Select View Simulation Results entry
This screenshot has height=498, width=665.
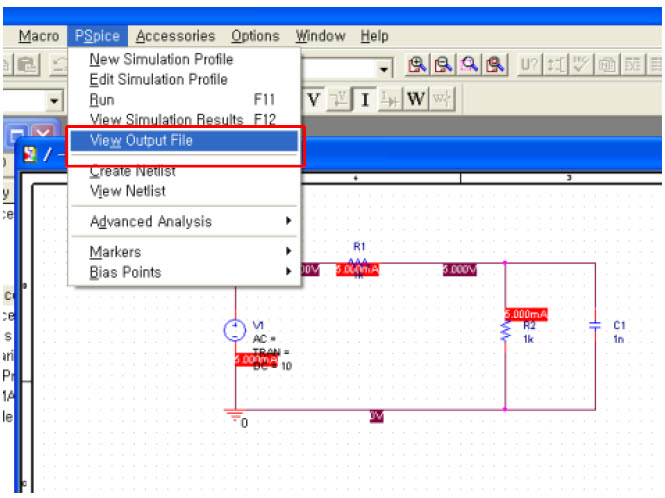pyautogui.click(x=184, y=119)
